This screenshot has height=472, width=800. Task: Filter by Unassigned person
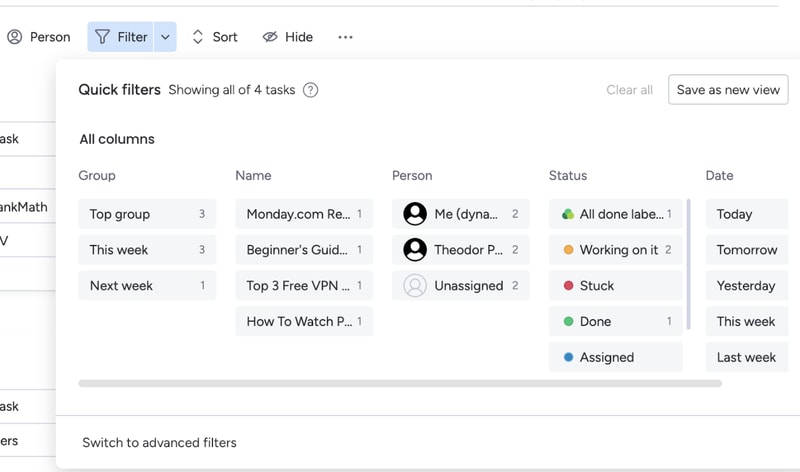tap(461, 285)
